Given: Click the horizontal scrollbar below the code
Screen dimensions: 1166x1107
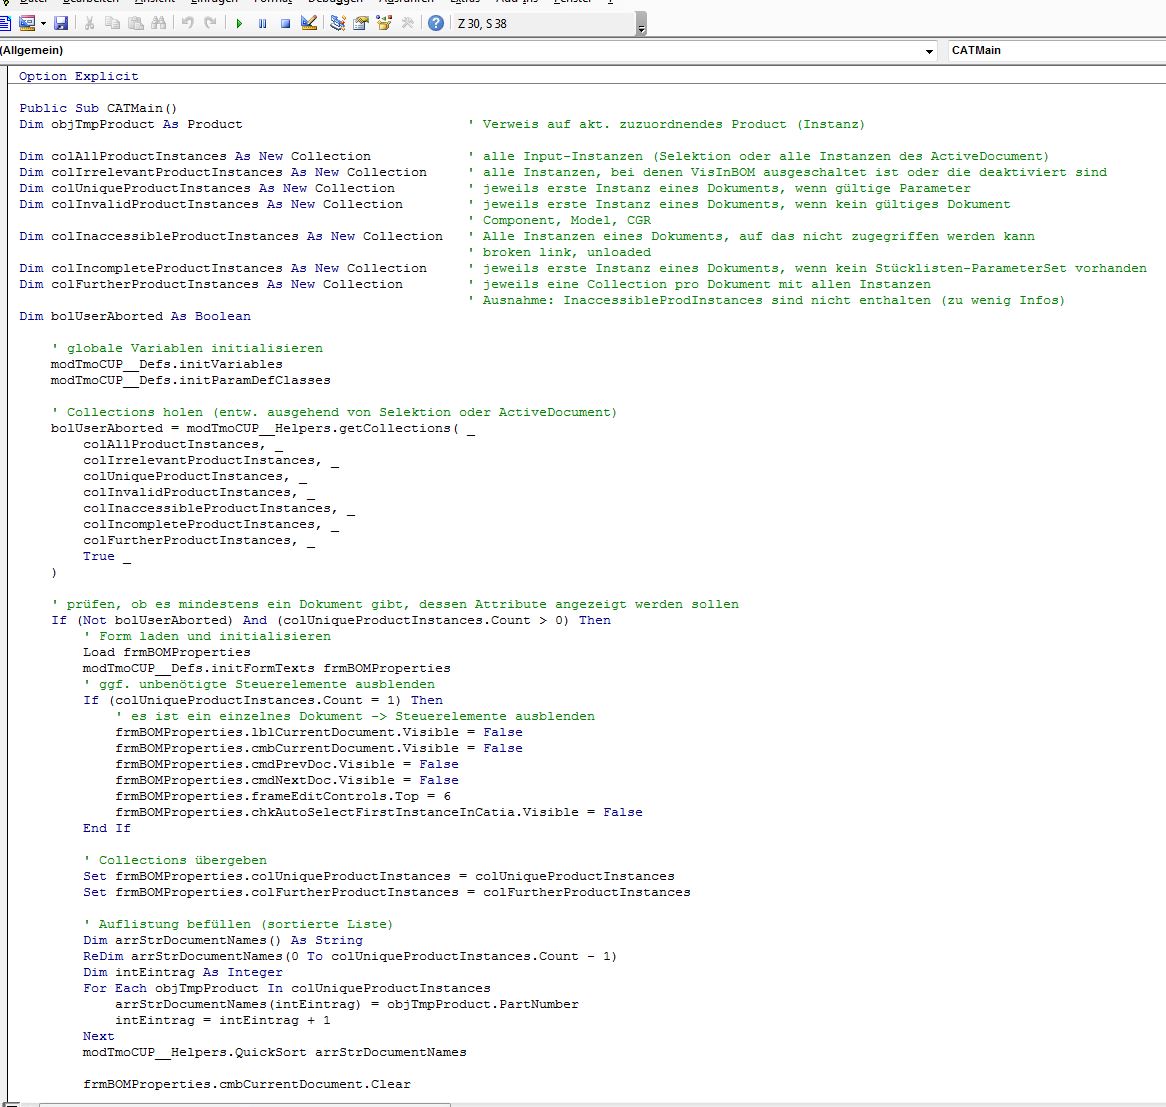Looking at the screenshot, I should click(x=245, y=1105).
